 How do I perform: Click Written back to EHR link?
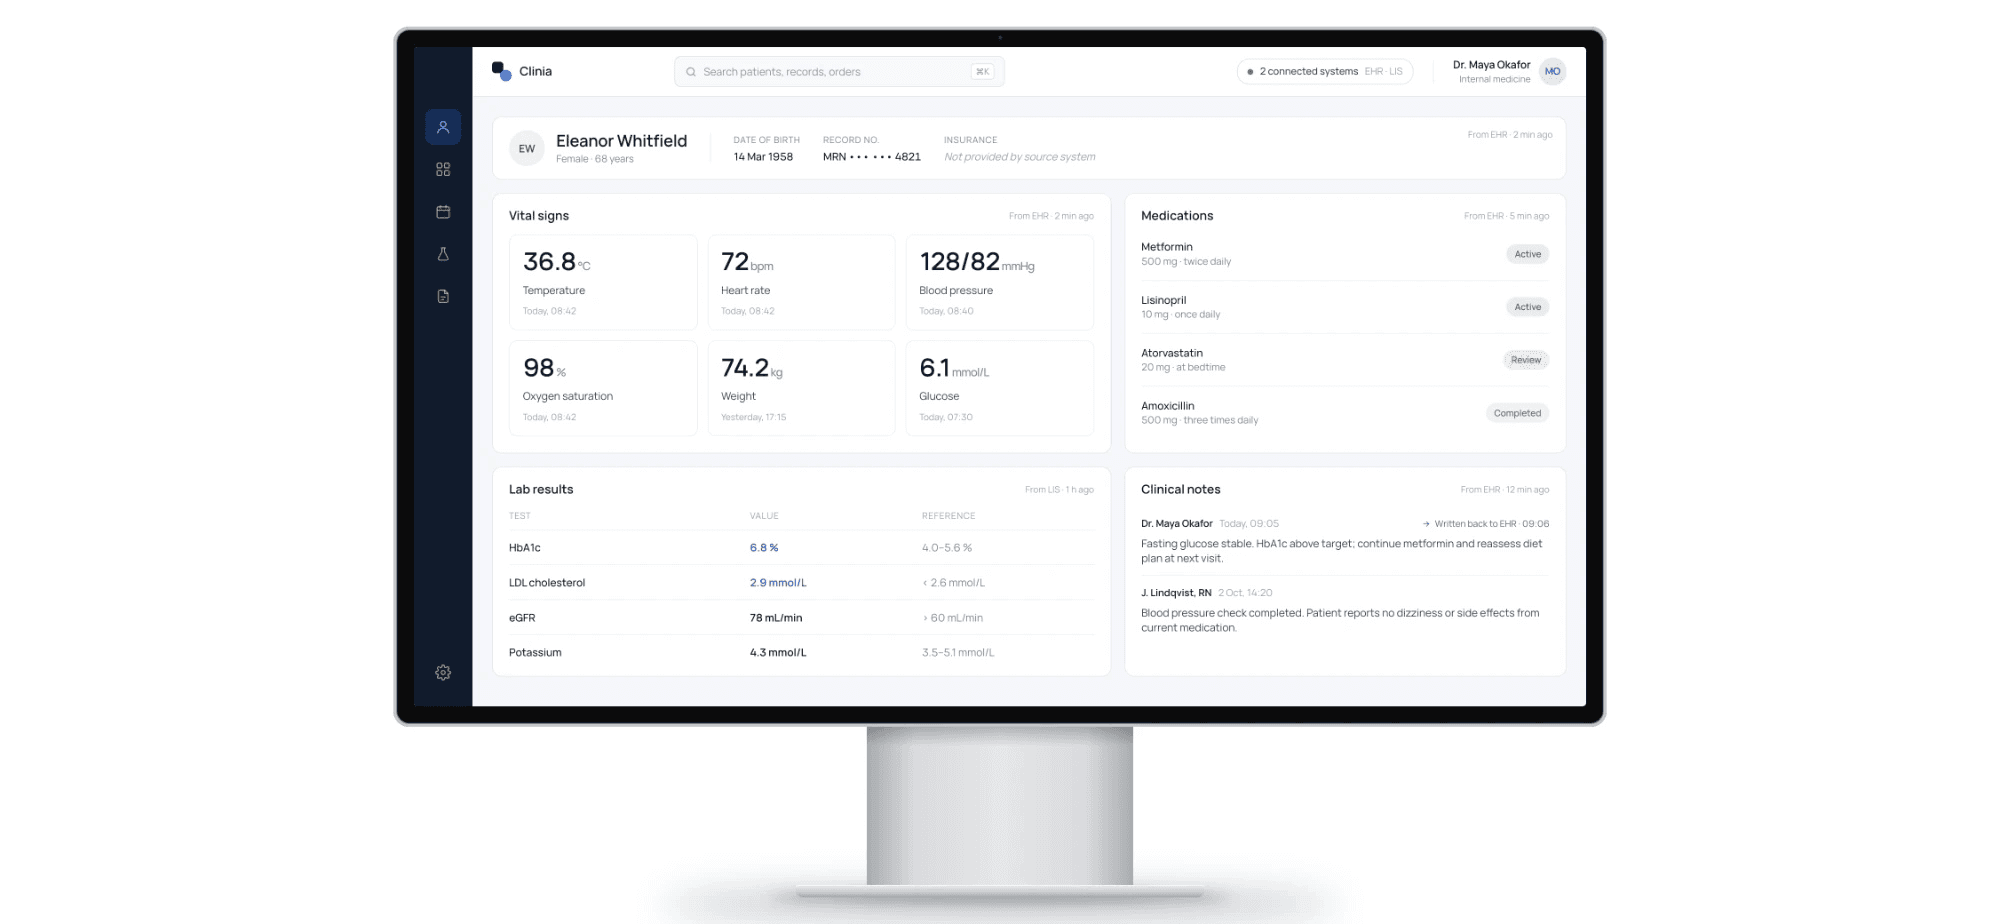click(x=1486, y=524)
